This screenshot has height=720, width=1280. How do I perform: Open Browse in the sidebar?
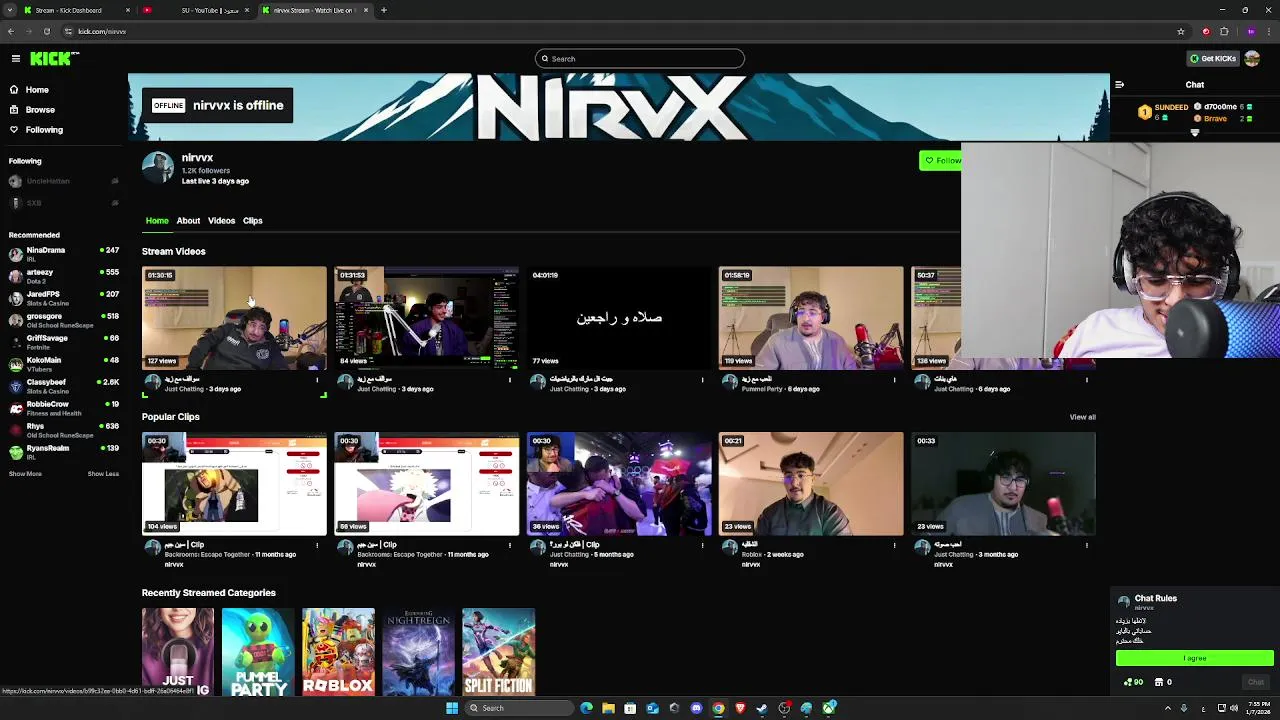click(40, 110)
